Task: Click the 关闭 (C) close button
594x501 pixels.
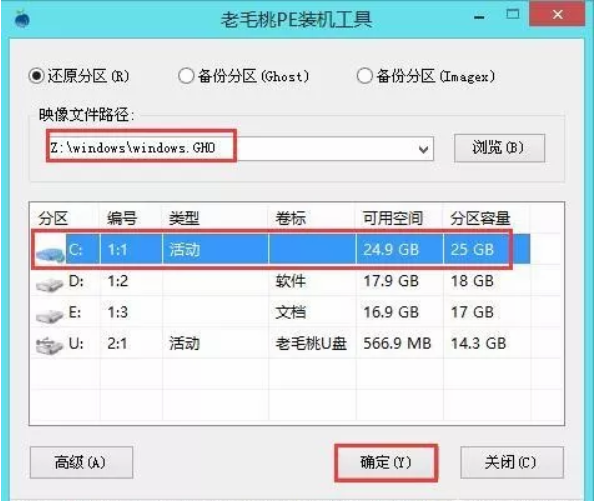Action: 511,462
